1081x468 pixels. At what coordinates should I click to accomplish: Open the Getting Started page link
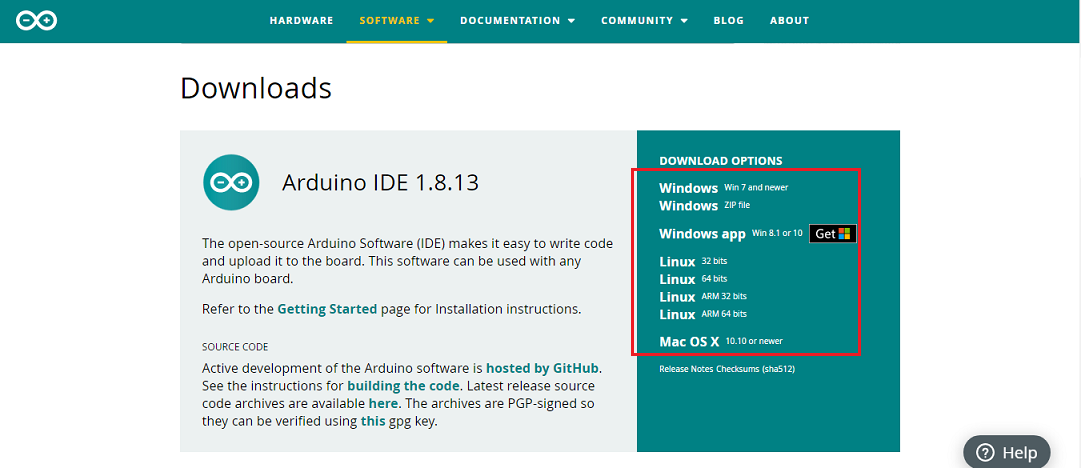327,309
